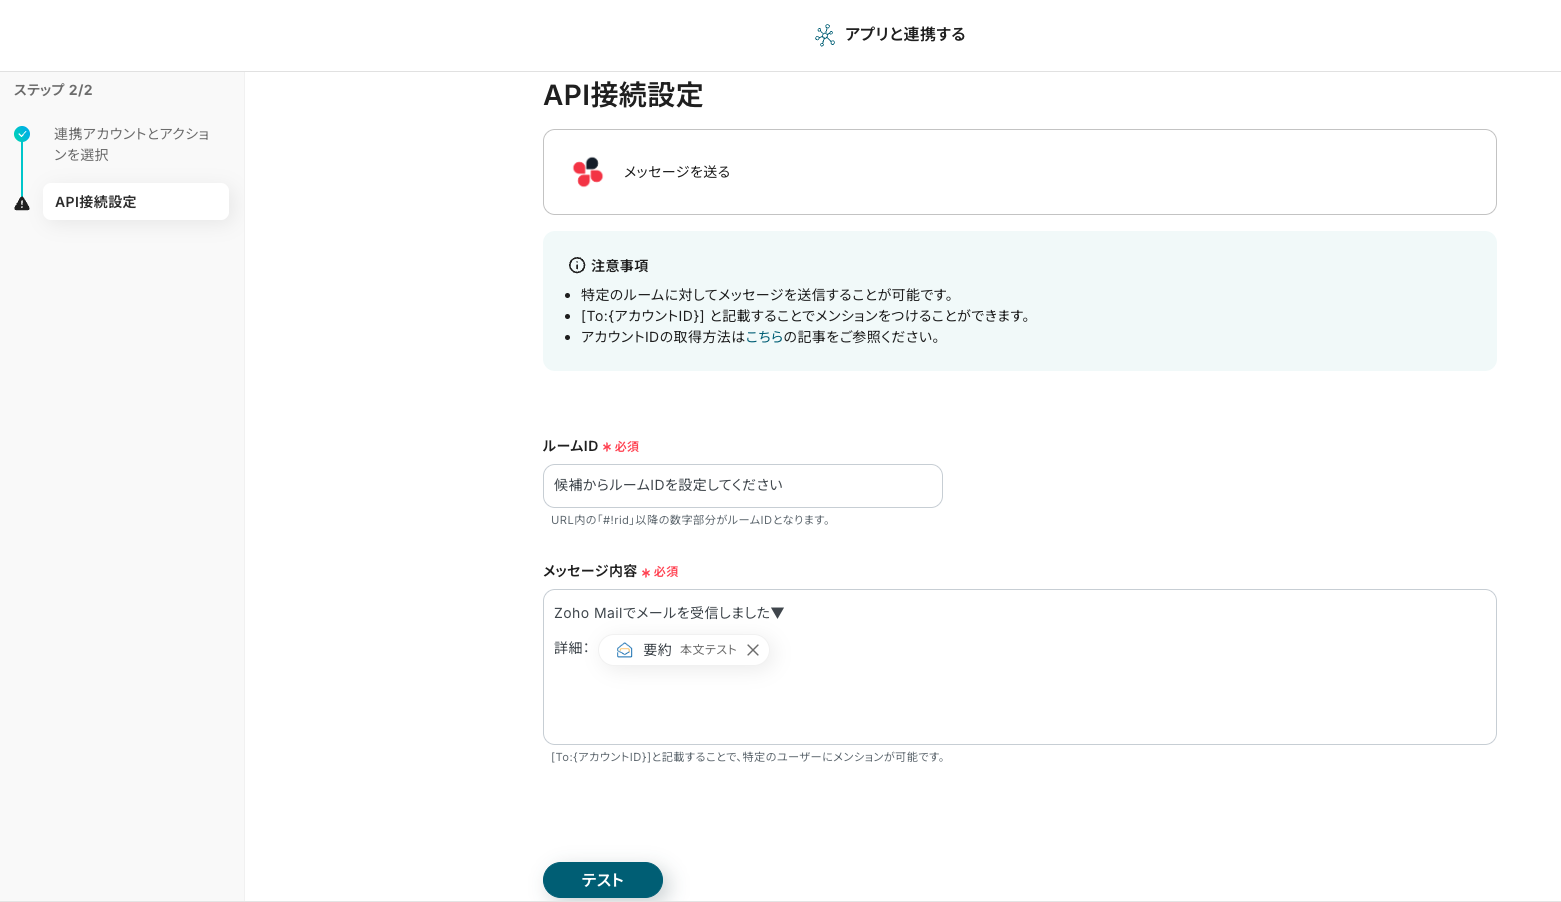Click the completed step checkmark icon

(22, 134)
